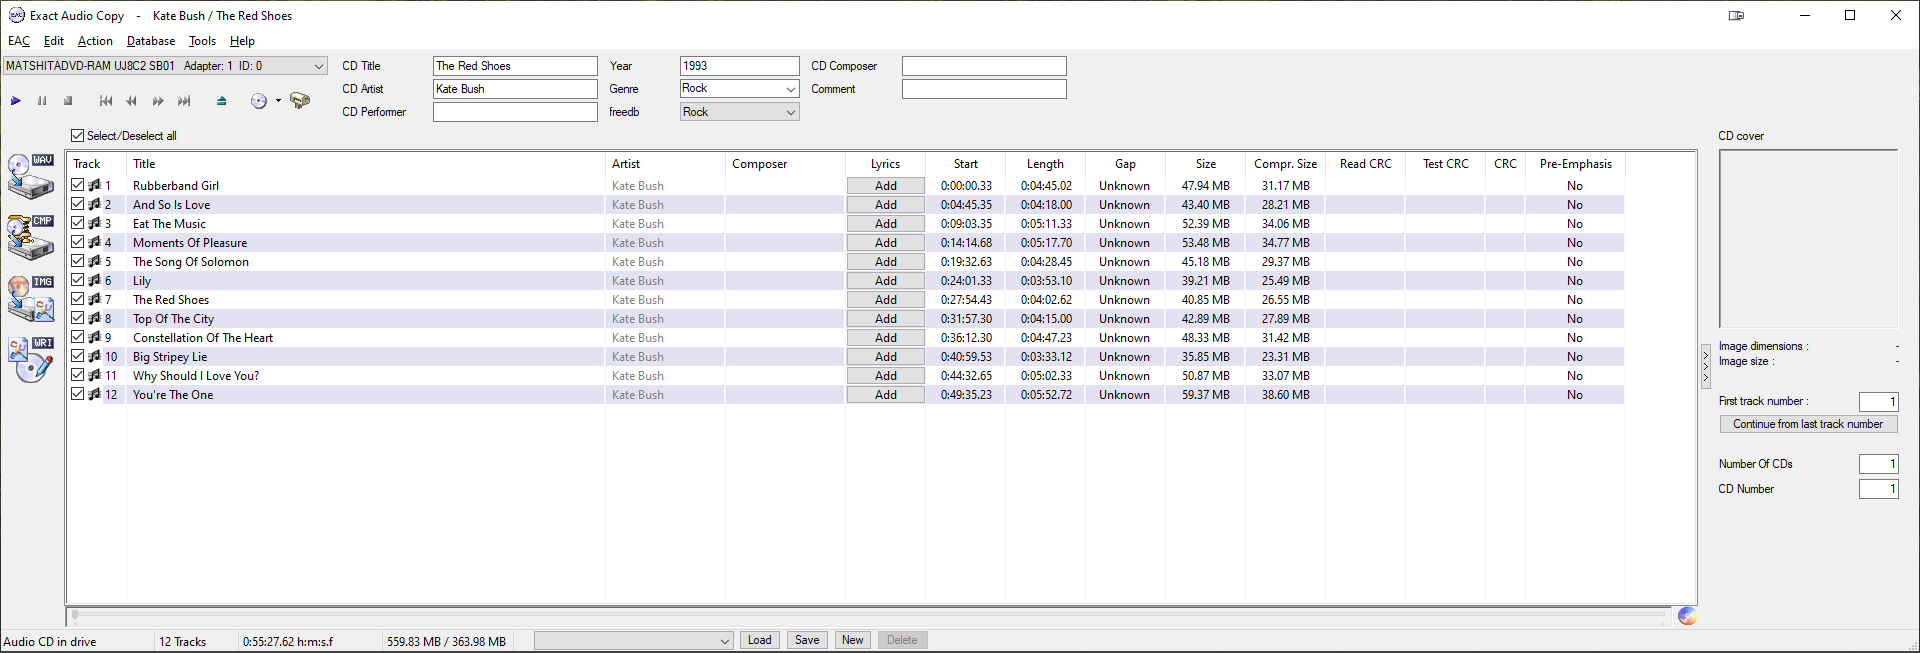The width and height of the screenshot is (1920, 653).
Task: Click the IMG copy image icon
Action: (x=31, y=299)
